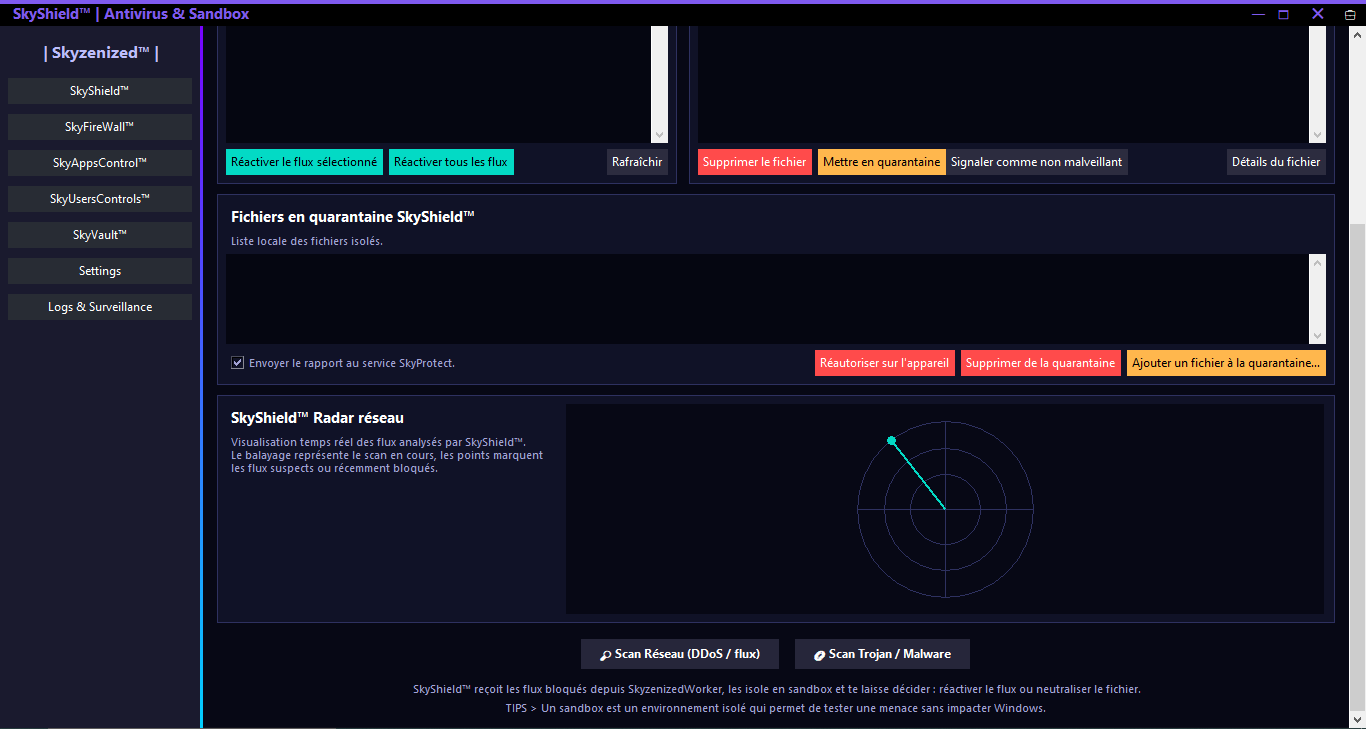Switch to SkyVault™ section
Image resolution: width=1366 pixels, height=729 pixels.
(x=100, y=235)
